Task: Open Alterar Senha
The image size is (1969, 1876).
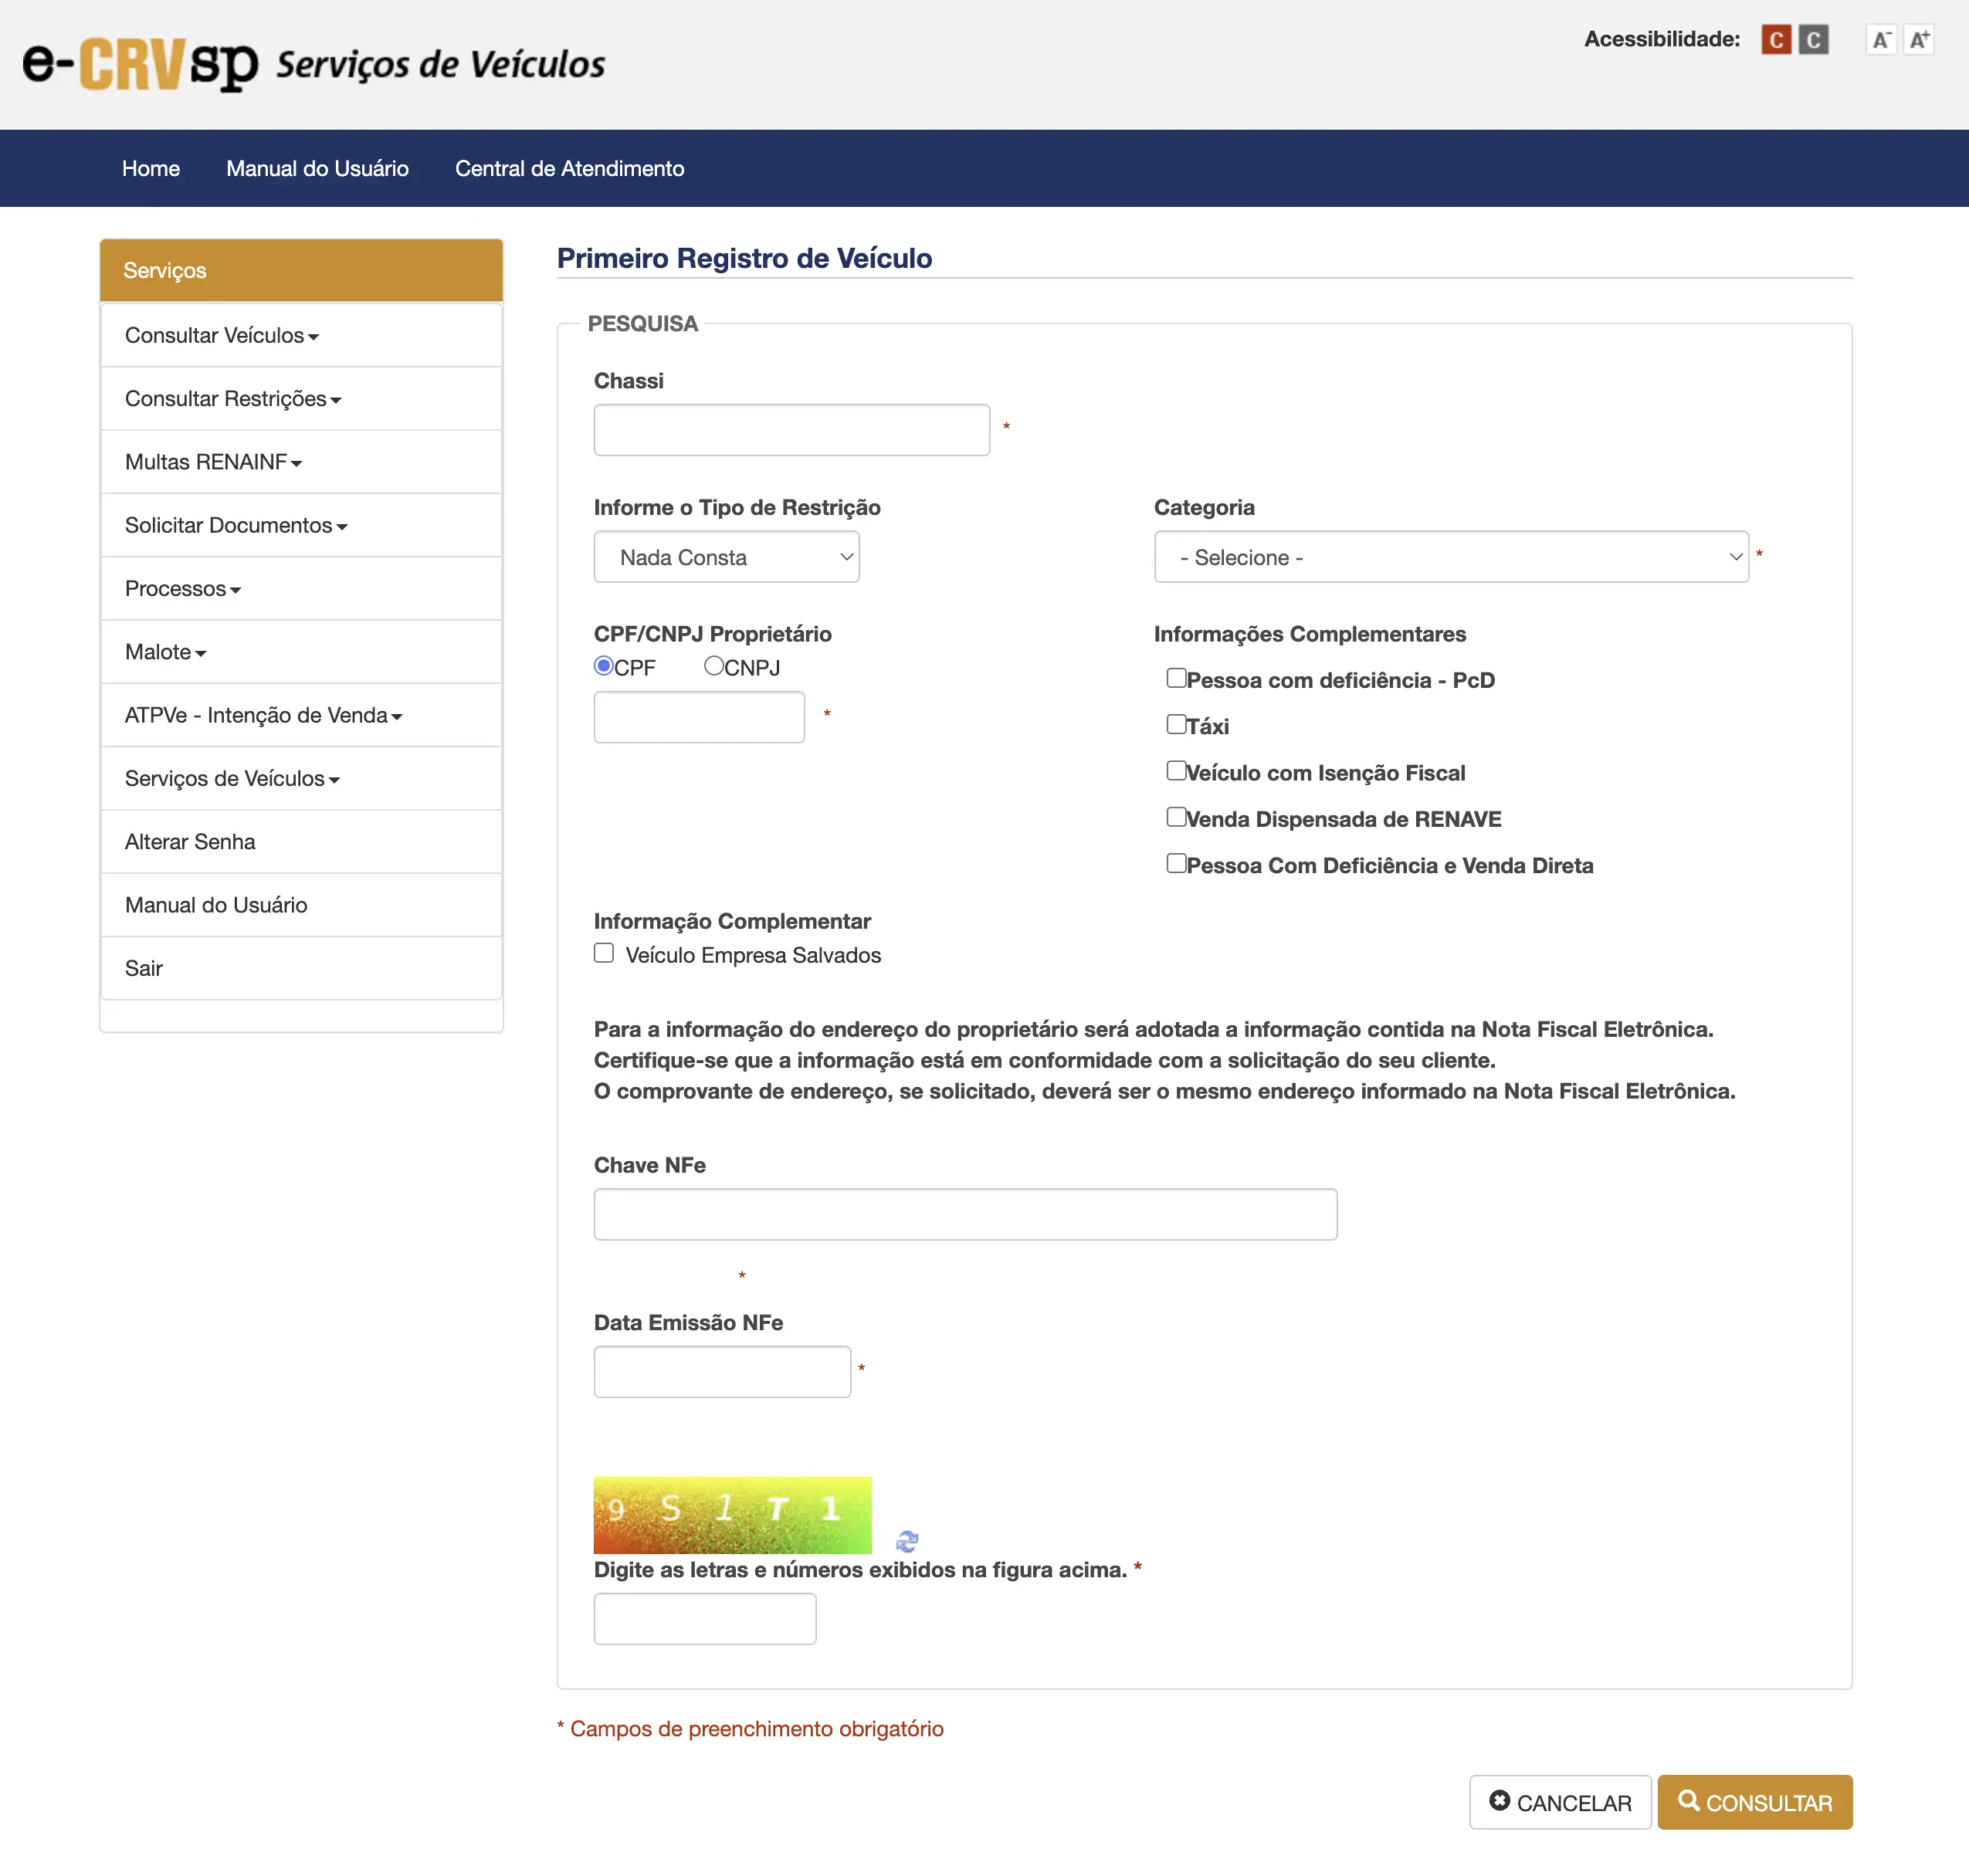Action: coord(190,841)
